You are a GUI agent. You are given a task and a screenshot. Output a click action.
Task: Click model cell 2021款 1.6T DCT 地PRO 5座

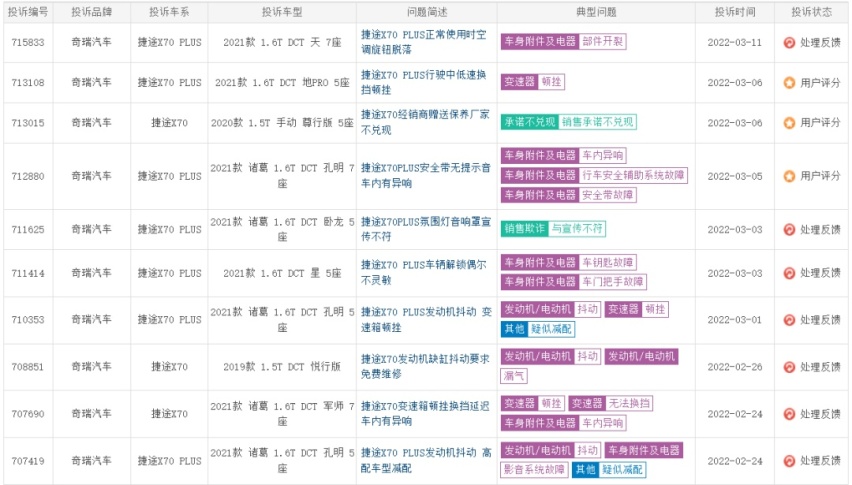tap(282, 83)
